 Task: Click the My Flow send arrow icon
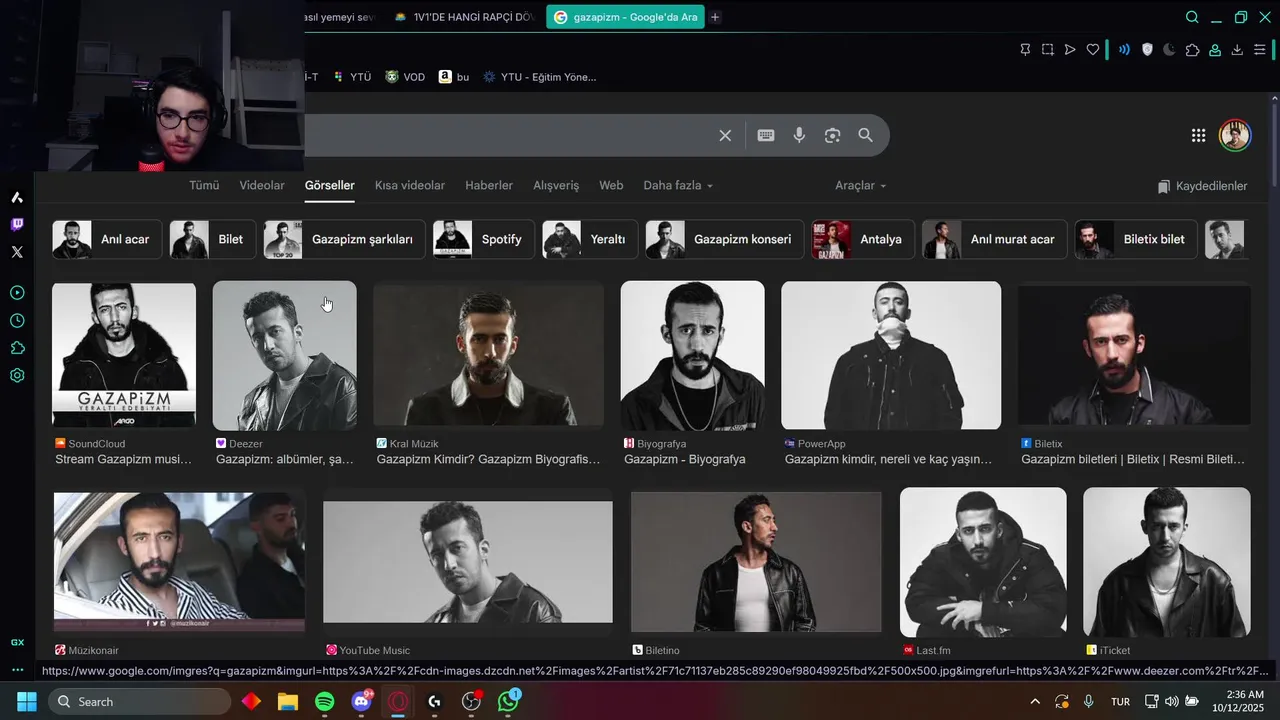pos(1070,49)
